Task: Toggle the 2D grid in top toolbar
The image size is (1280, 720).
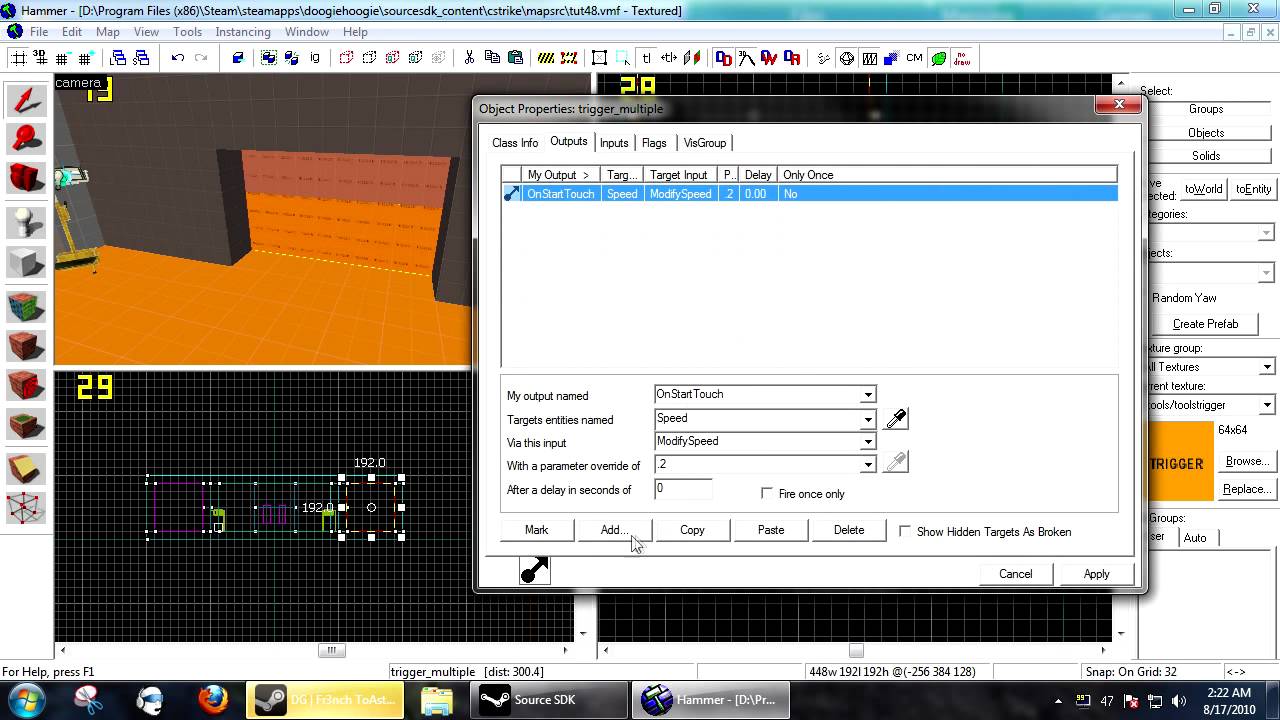Action: [x=19, y=59]
